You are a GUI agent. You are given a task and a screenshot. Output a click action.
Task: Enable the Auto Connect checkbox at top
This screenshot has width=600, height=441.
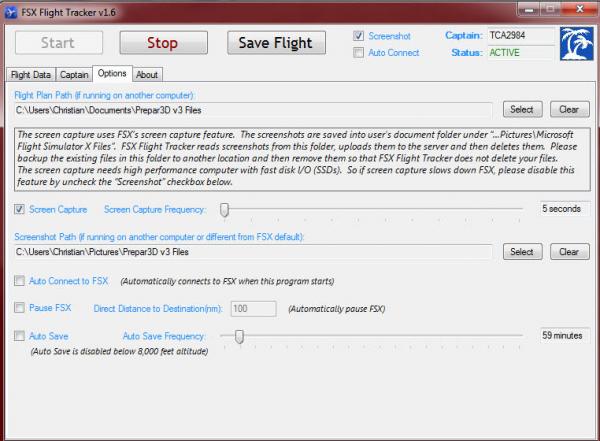(x=359, y=53)
